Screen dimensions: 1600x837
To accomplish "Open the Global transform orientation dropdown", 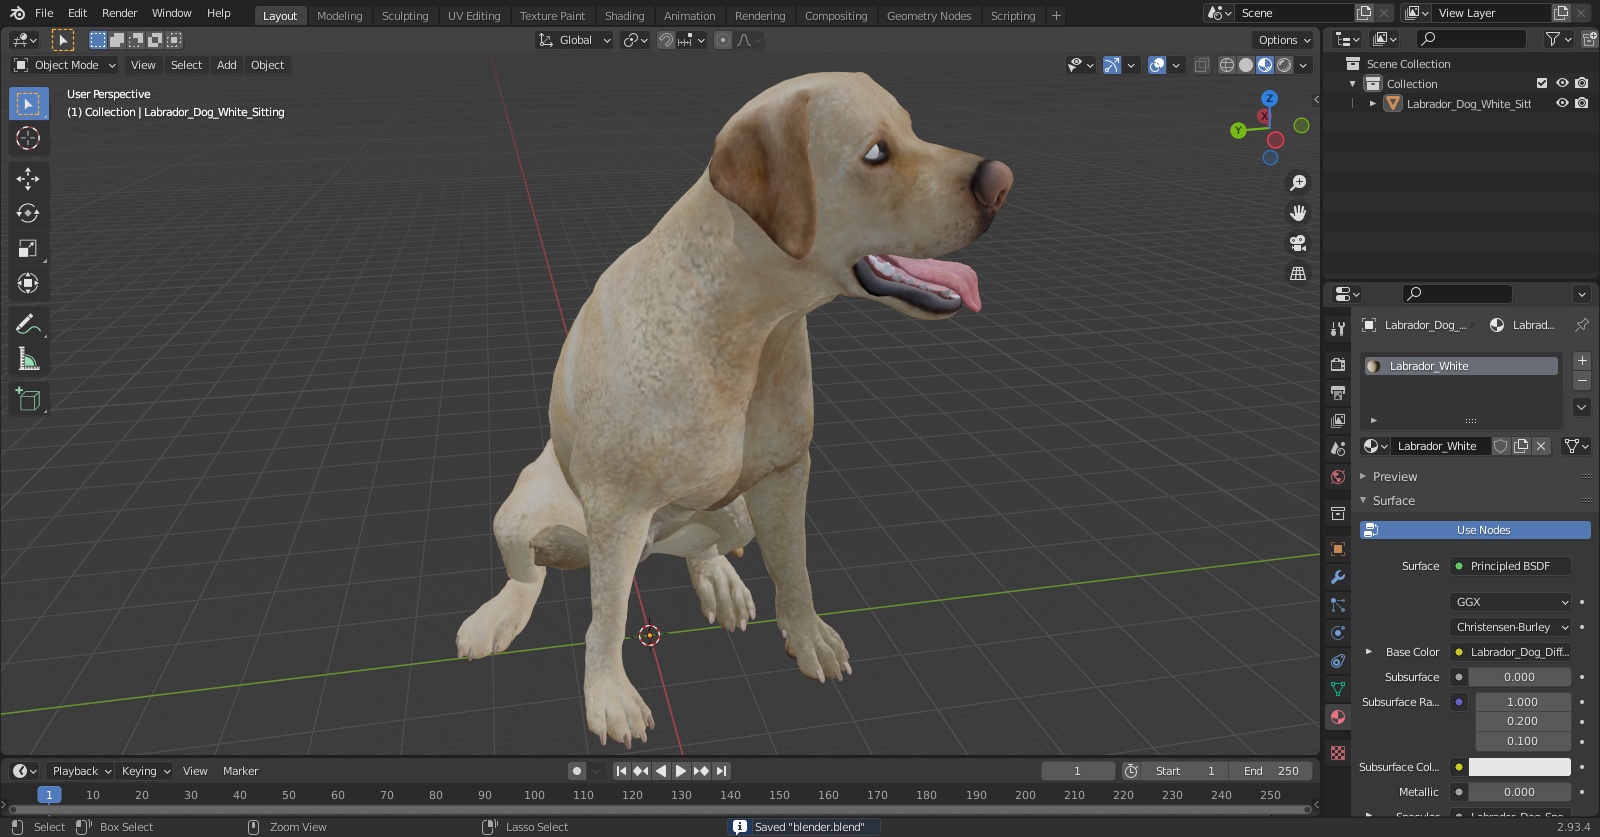I will tap(574, 40).
